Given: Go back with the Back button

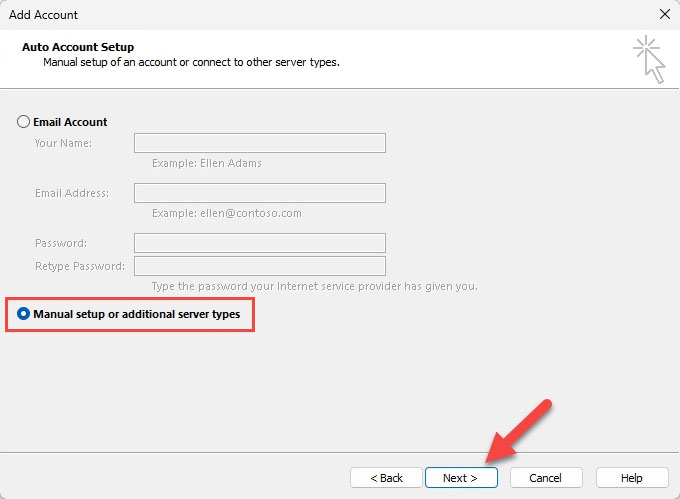Looking at the screenshot, I should click(386, 478).
